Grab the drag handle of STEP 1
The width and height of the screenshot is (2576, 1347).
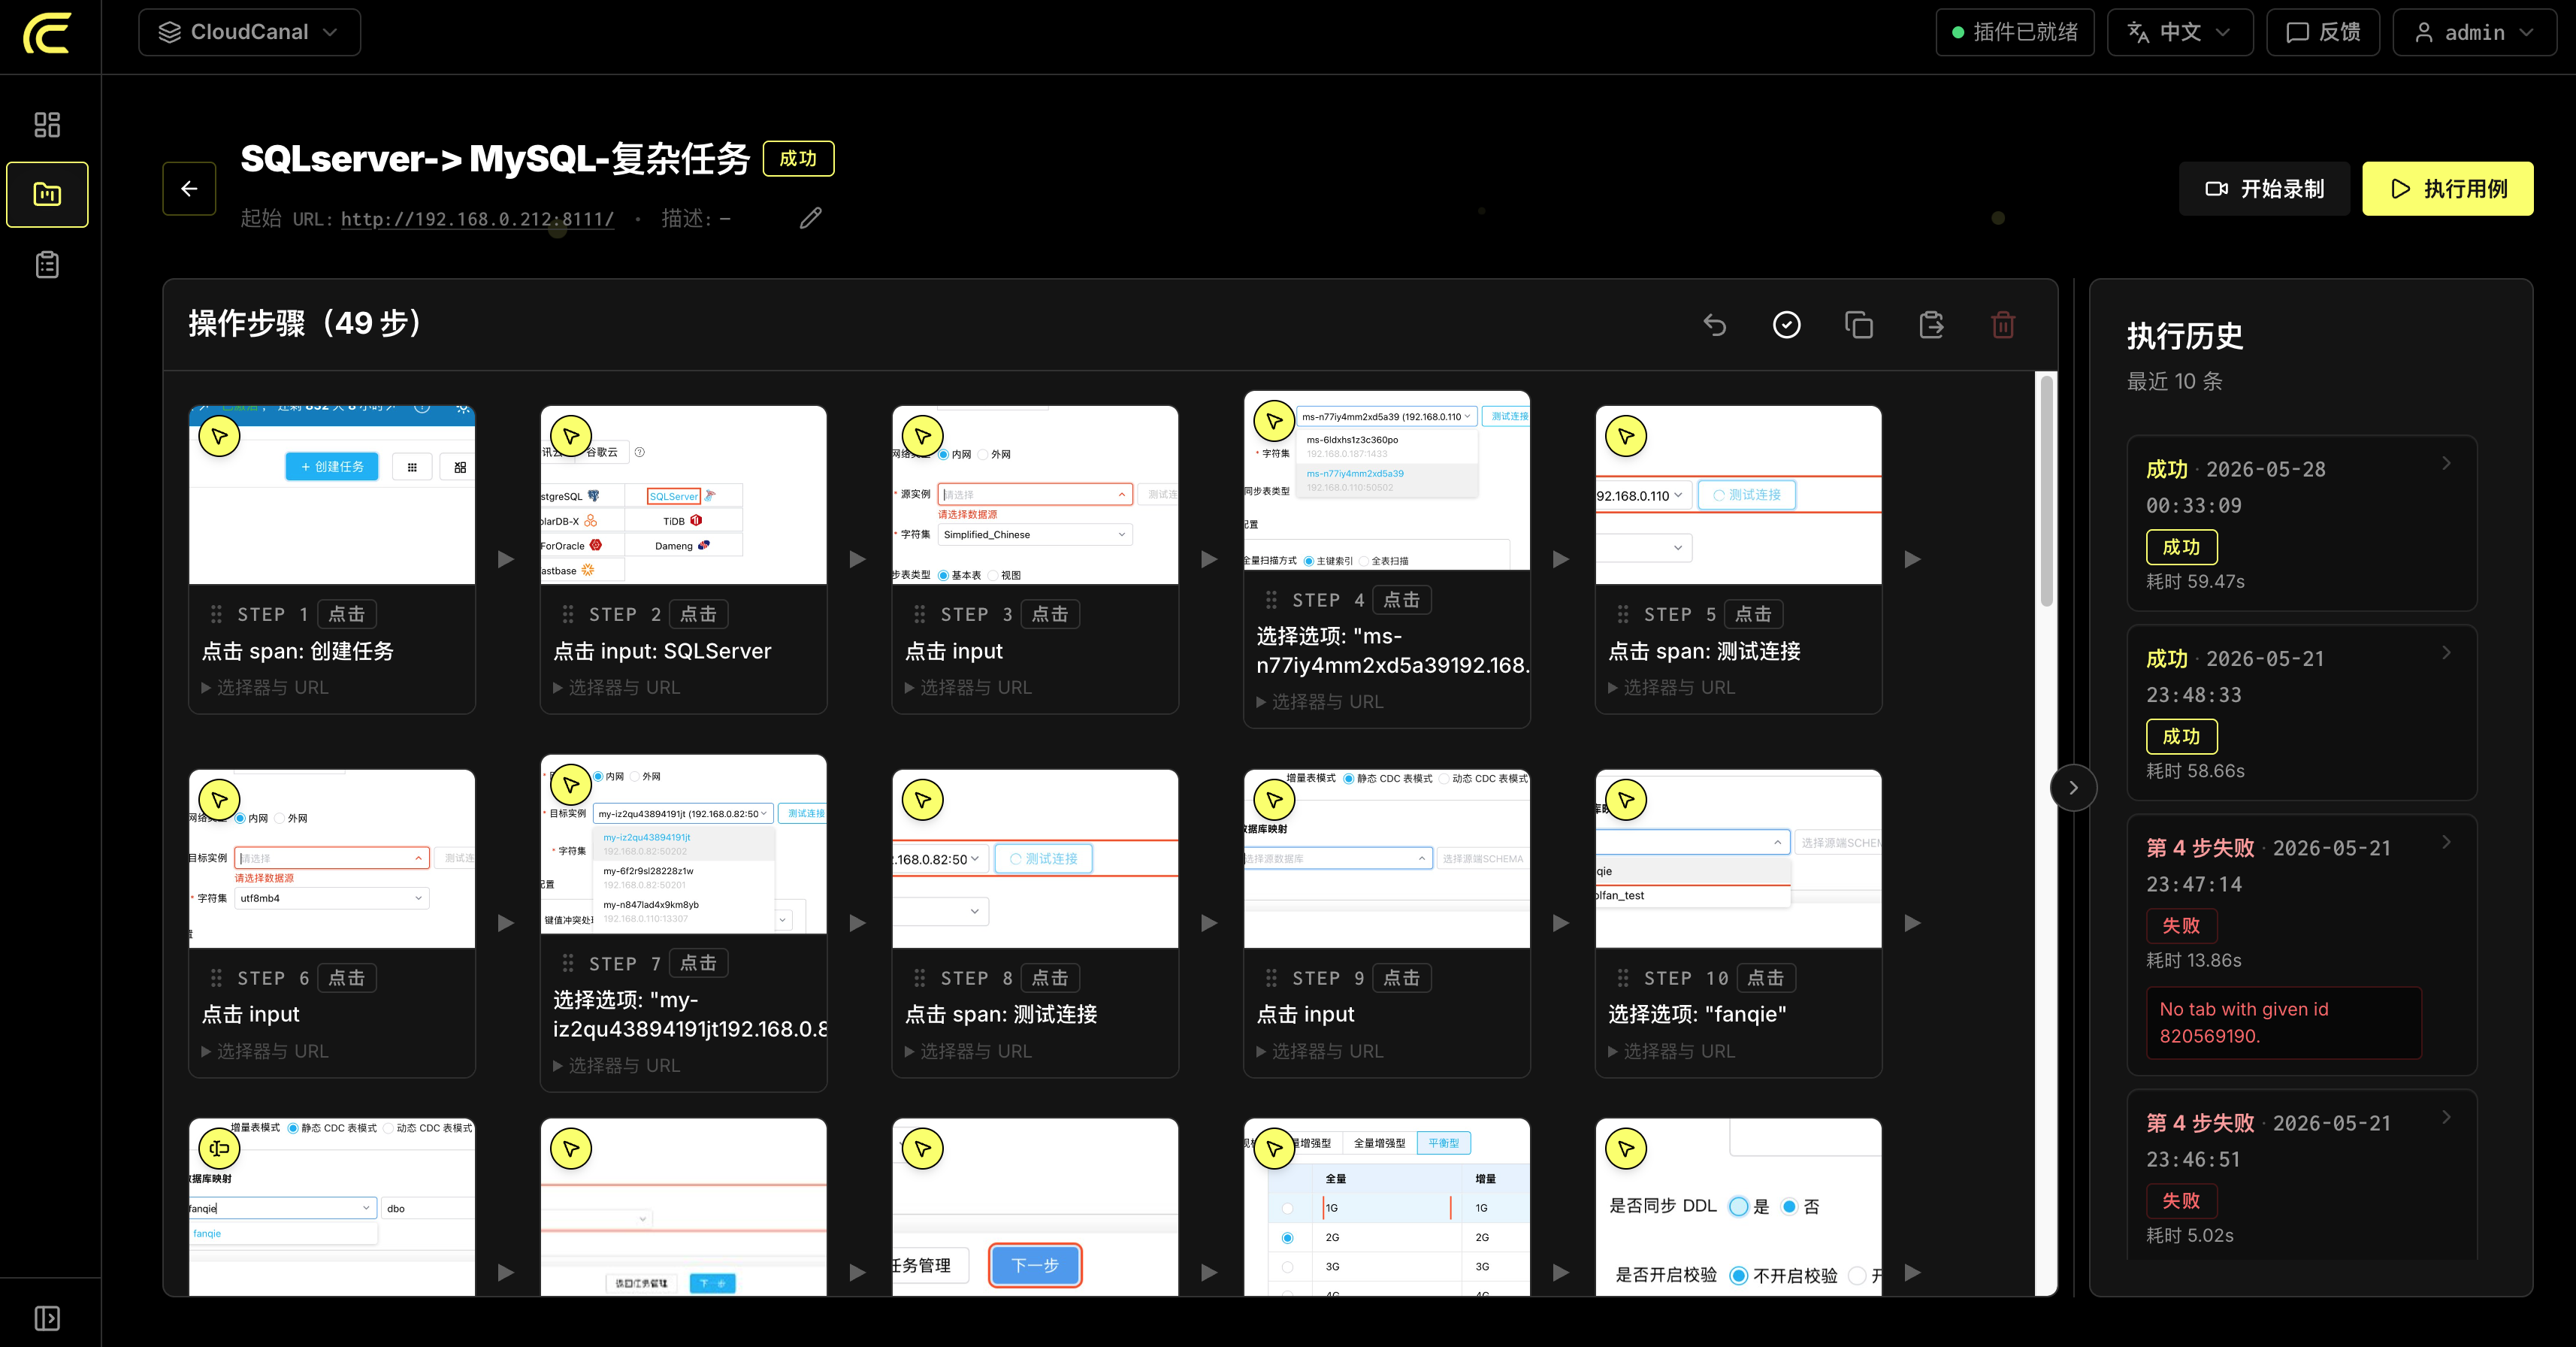point(216,614)
